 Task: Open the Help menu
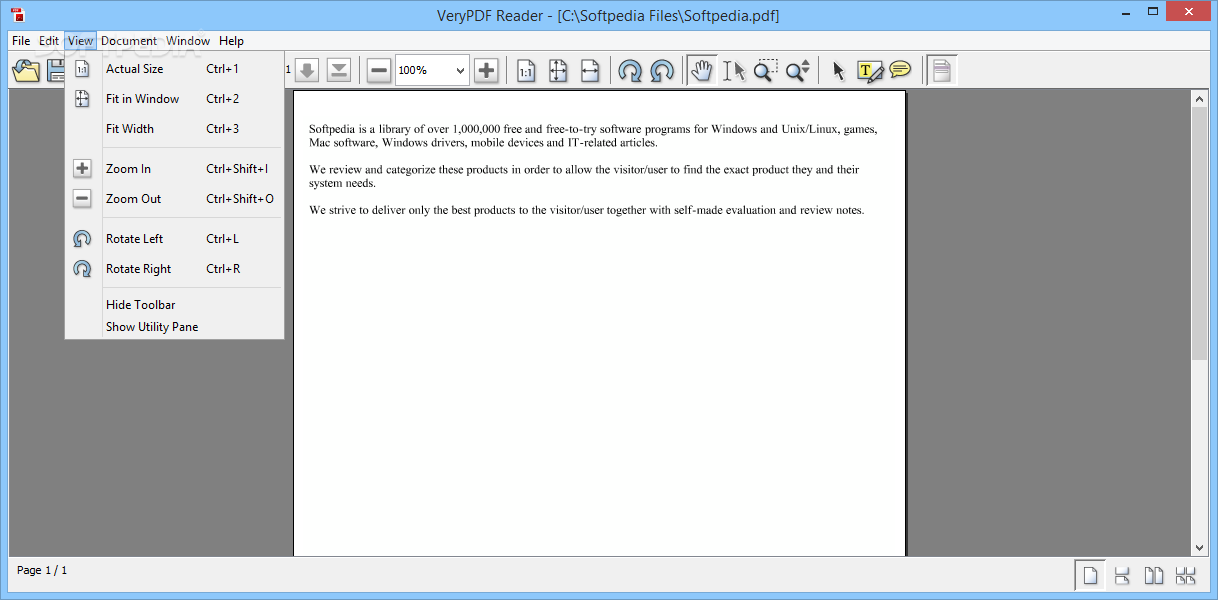(232, 41)
